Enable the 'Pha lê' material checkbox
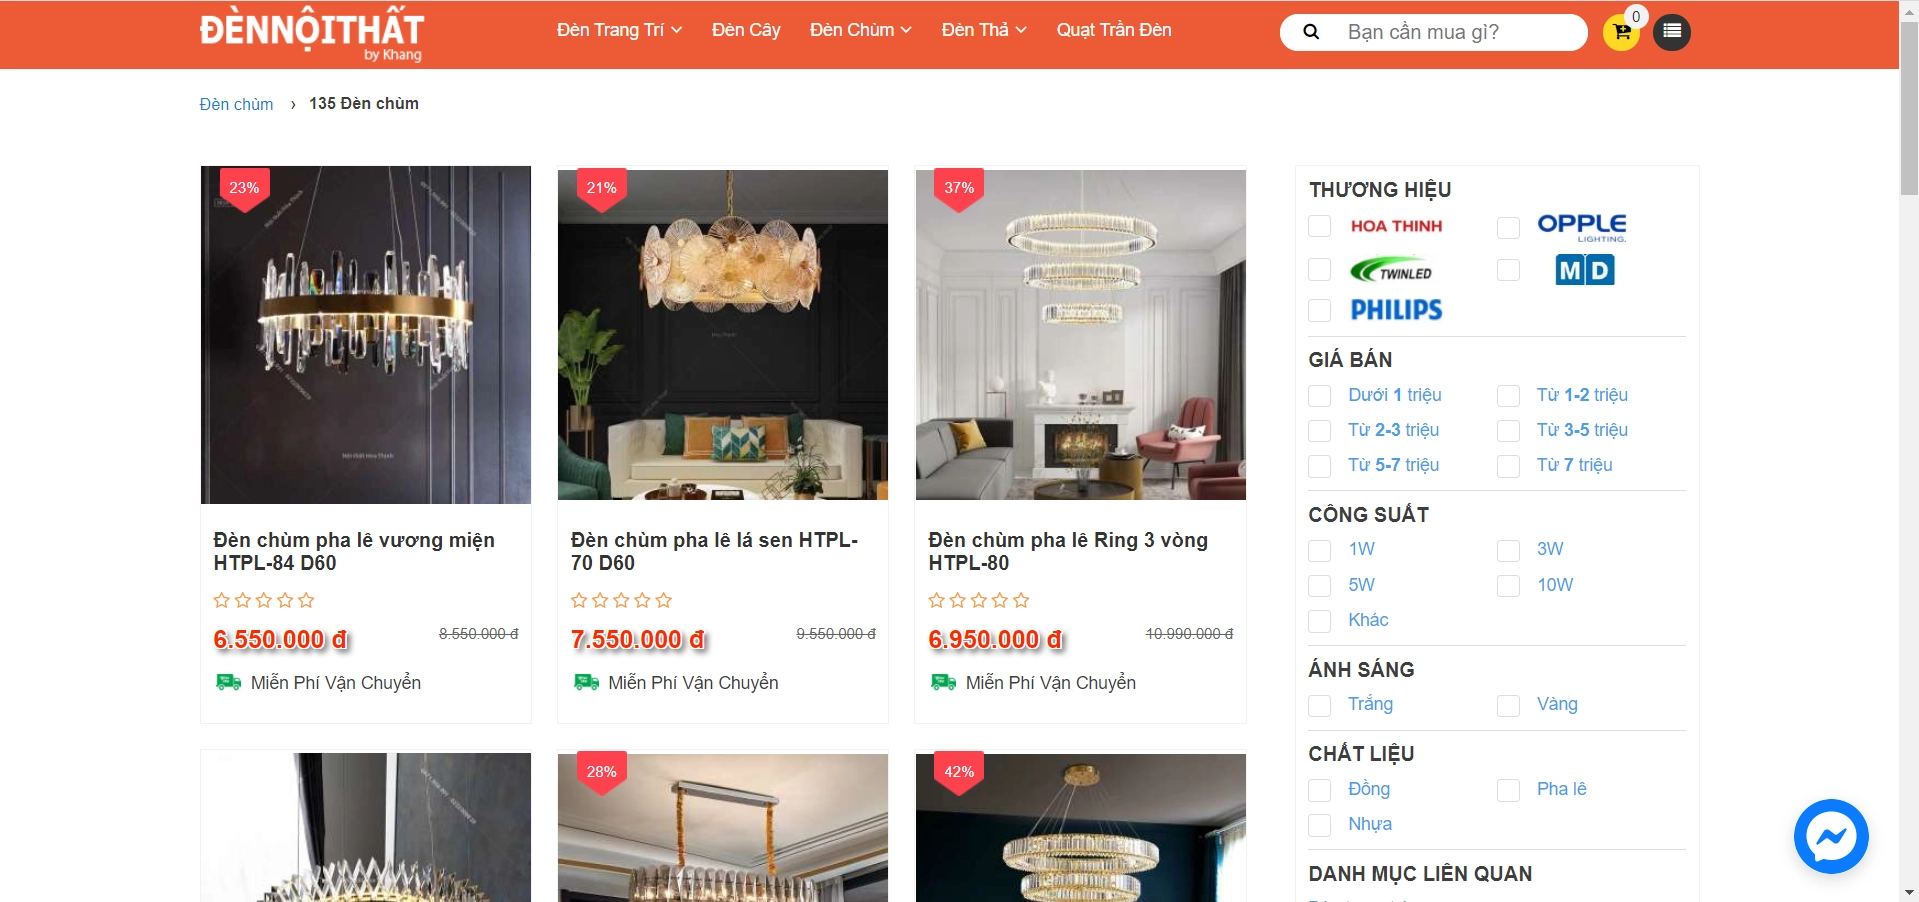 (x=1508, y=790)
